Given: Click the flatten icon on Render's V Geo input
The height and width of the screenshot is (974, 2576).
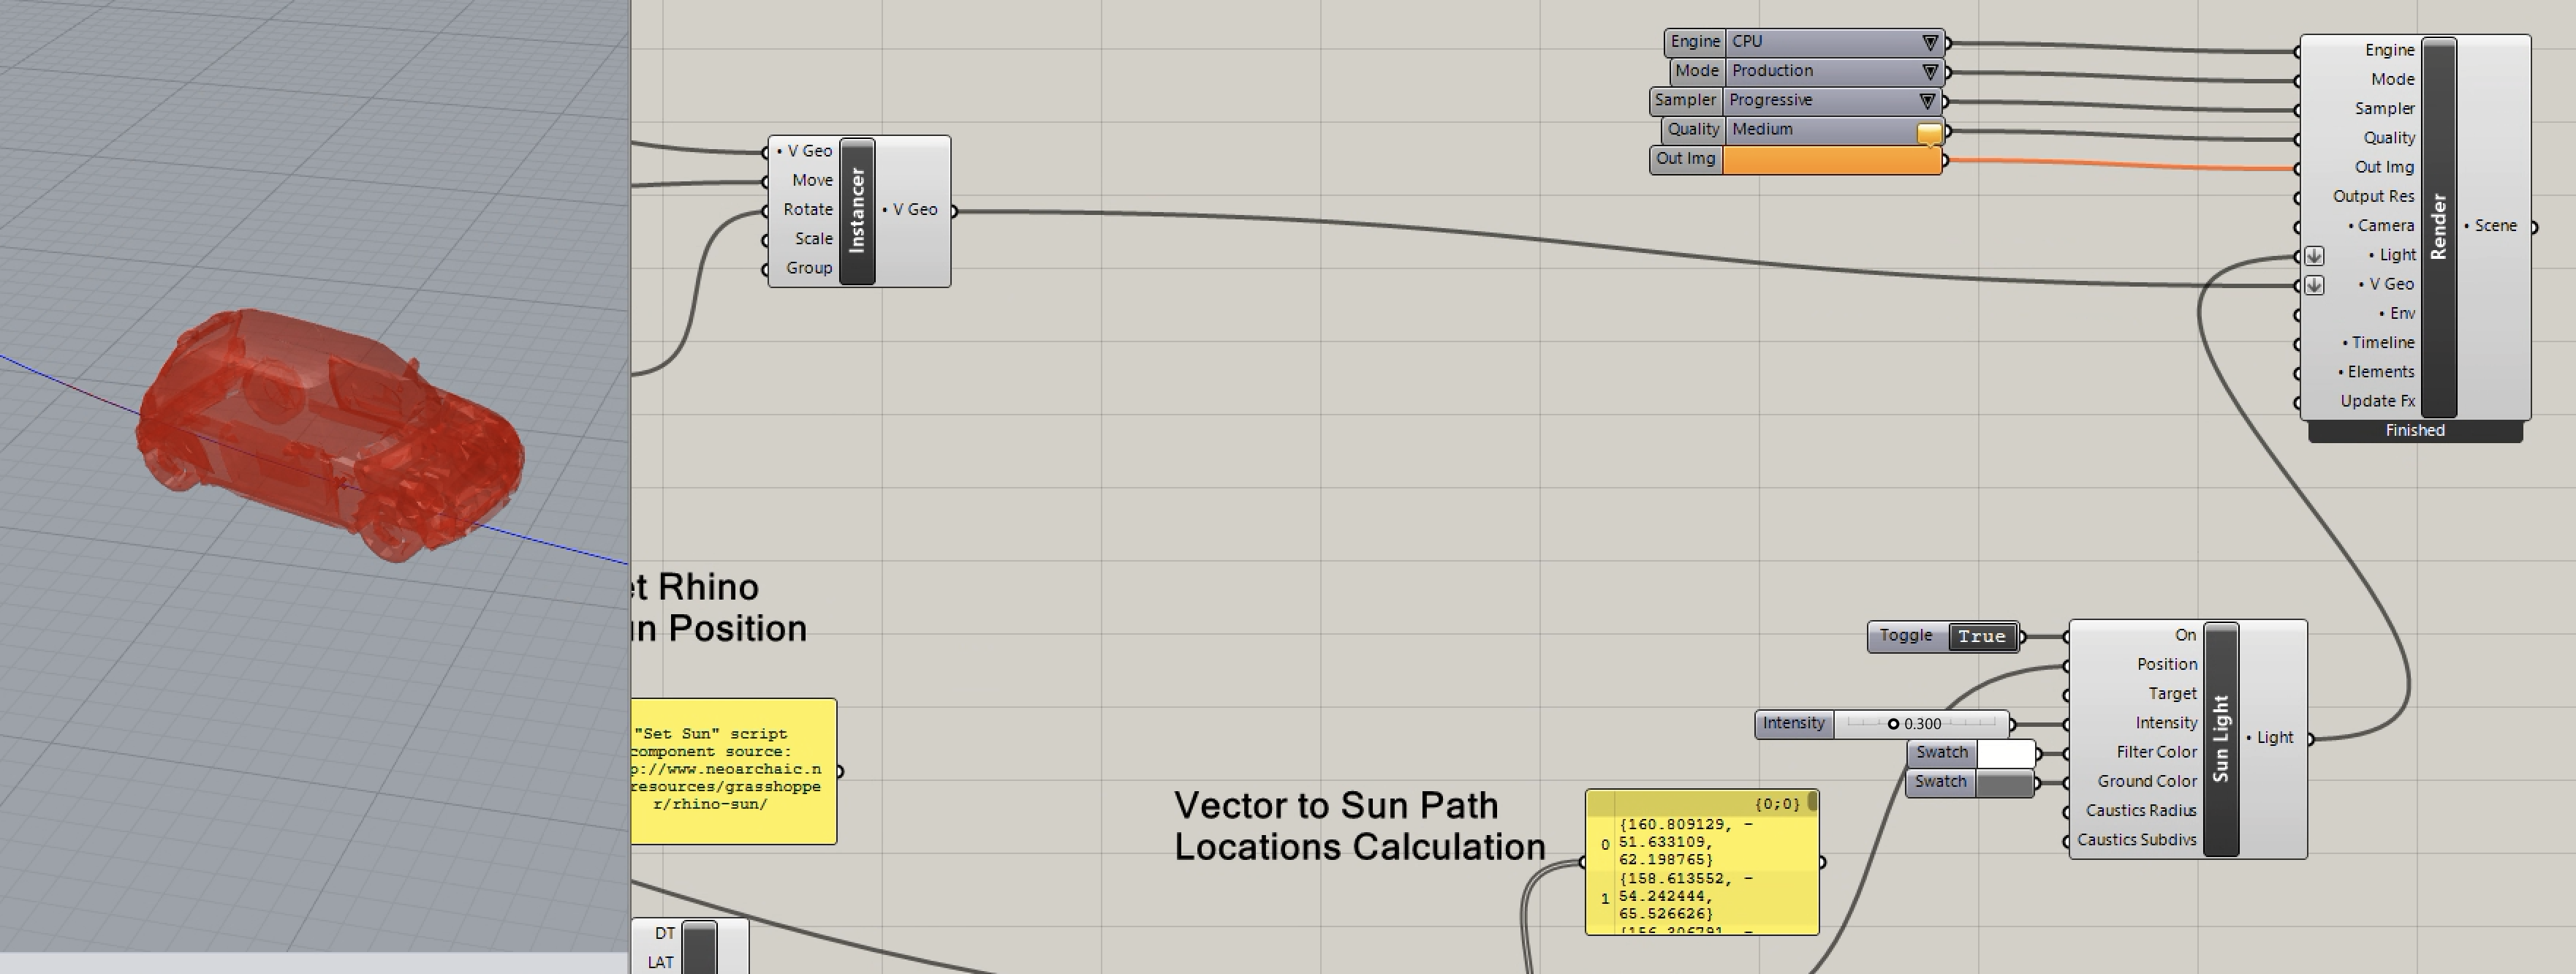Looking at the screenshot, I should [2314, 285].
